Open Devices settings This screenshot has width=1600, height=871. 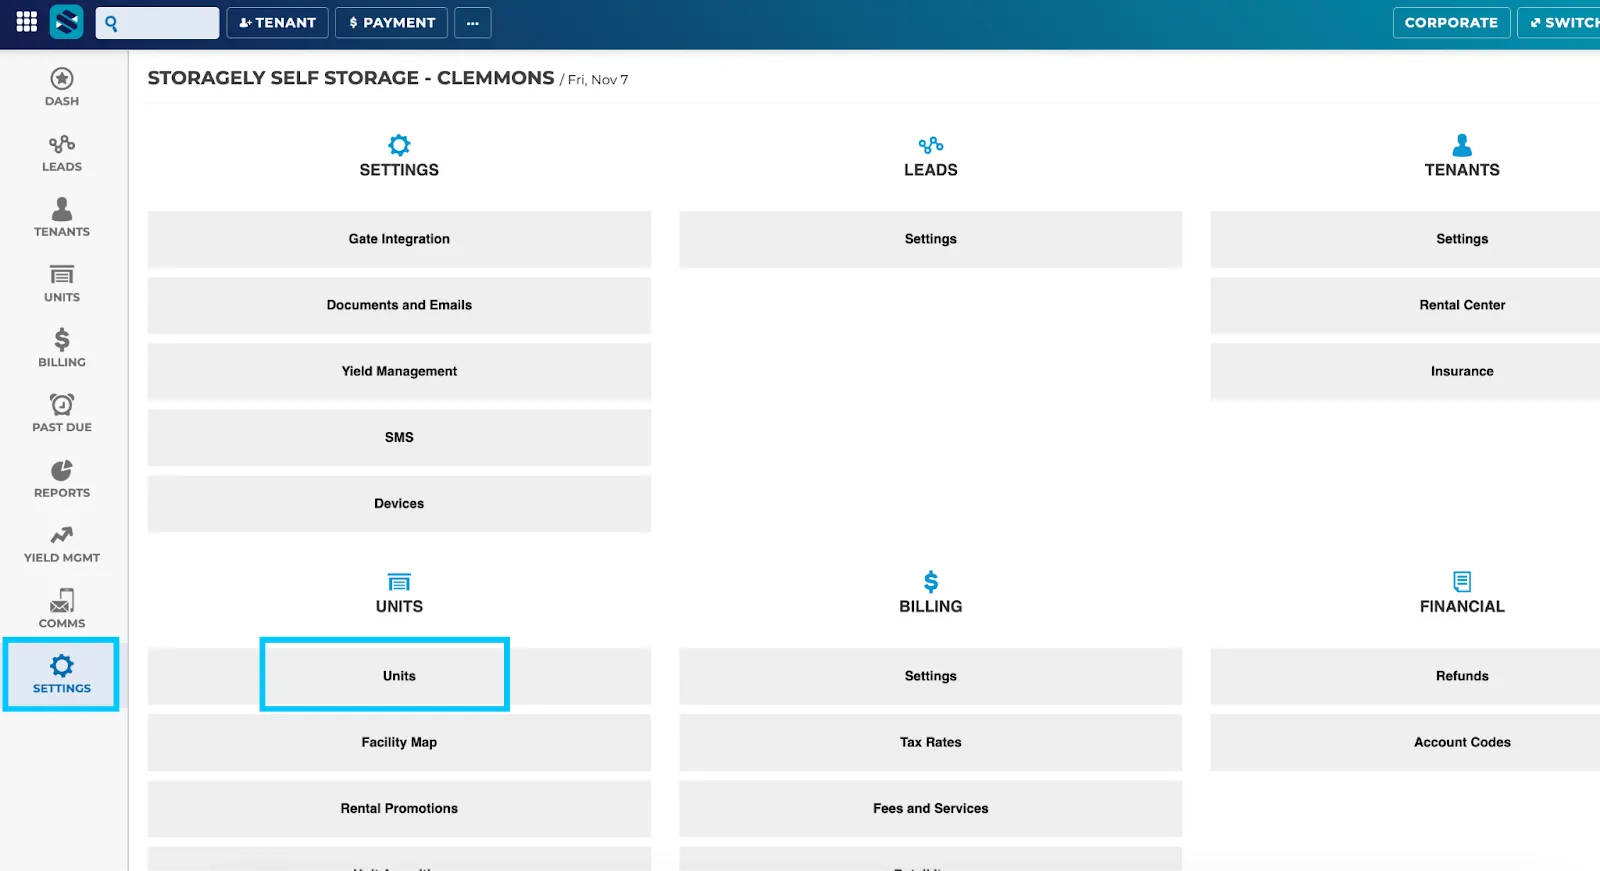point(399,503)
